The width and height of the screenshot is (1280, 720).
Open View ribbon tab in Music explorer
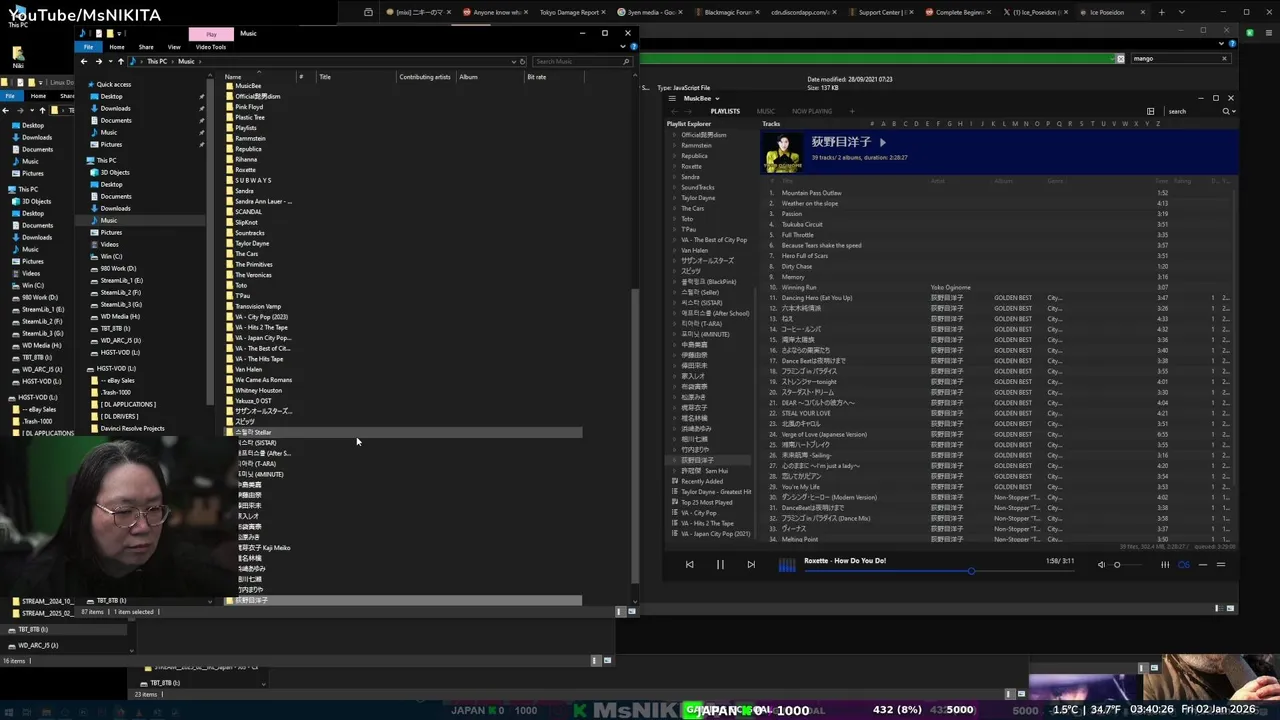[174, 47]
